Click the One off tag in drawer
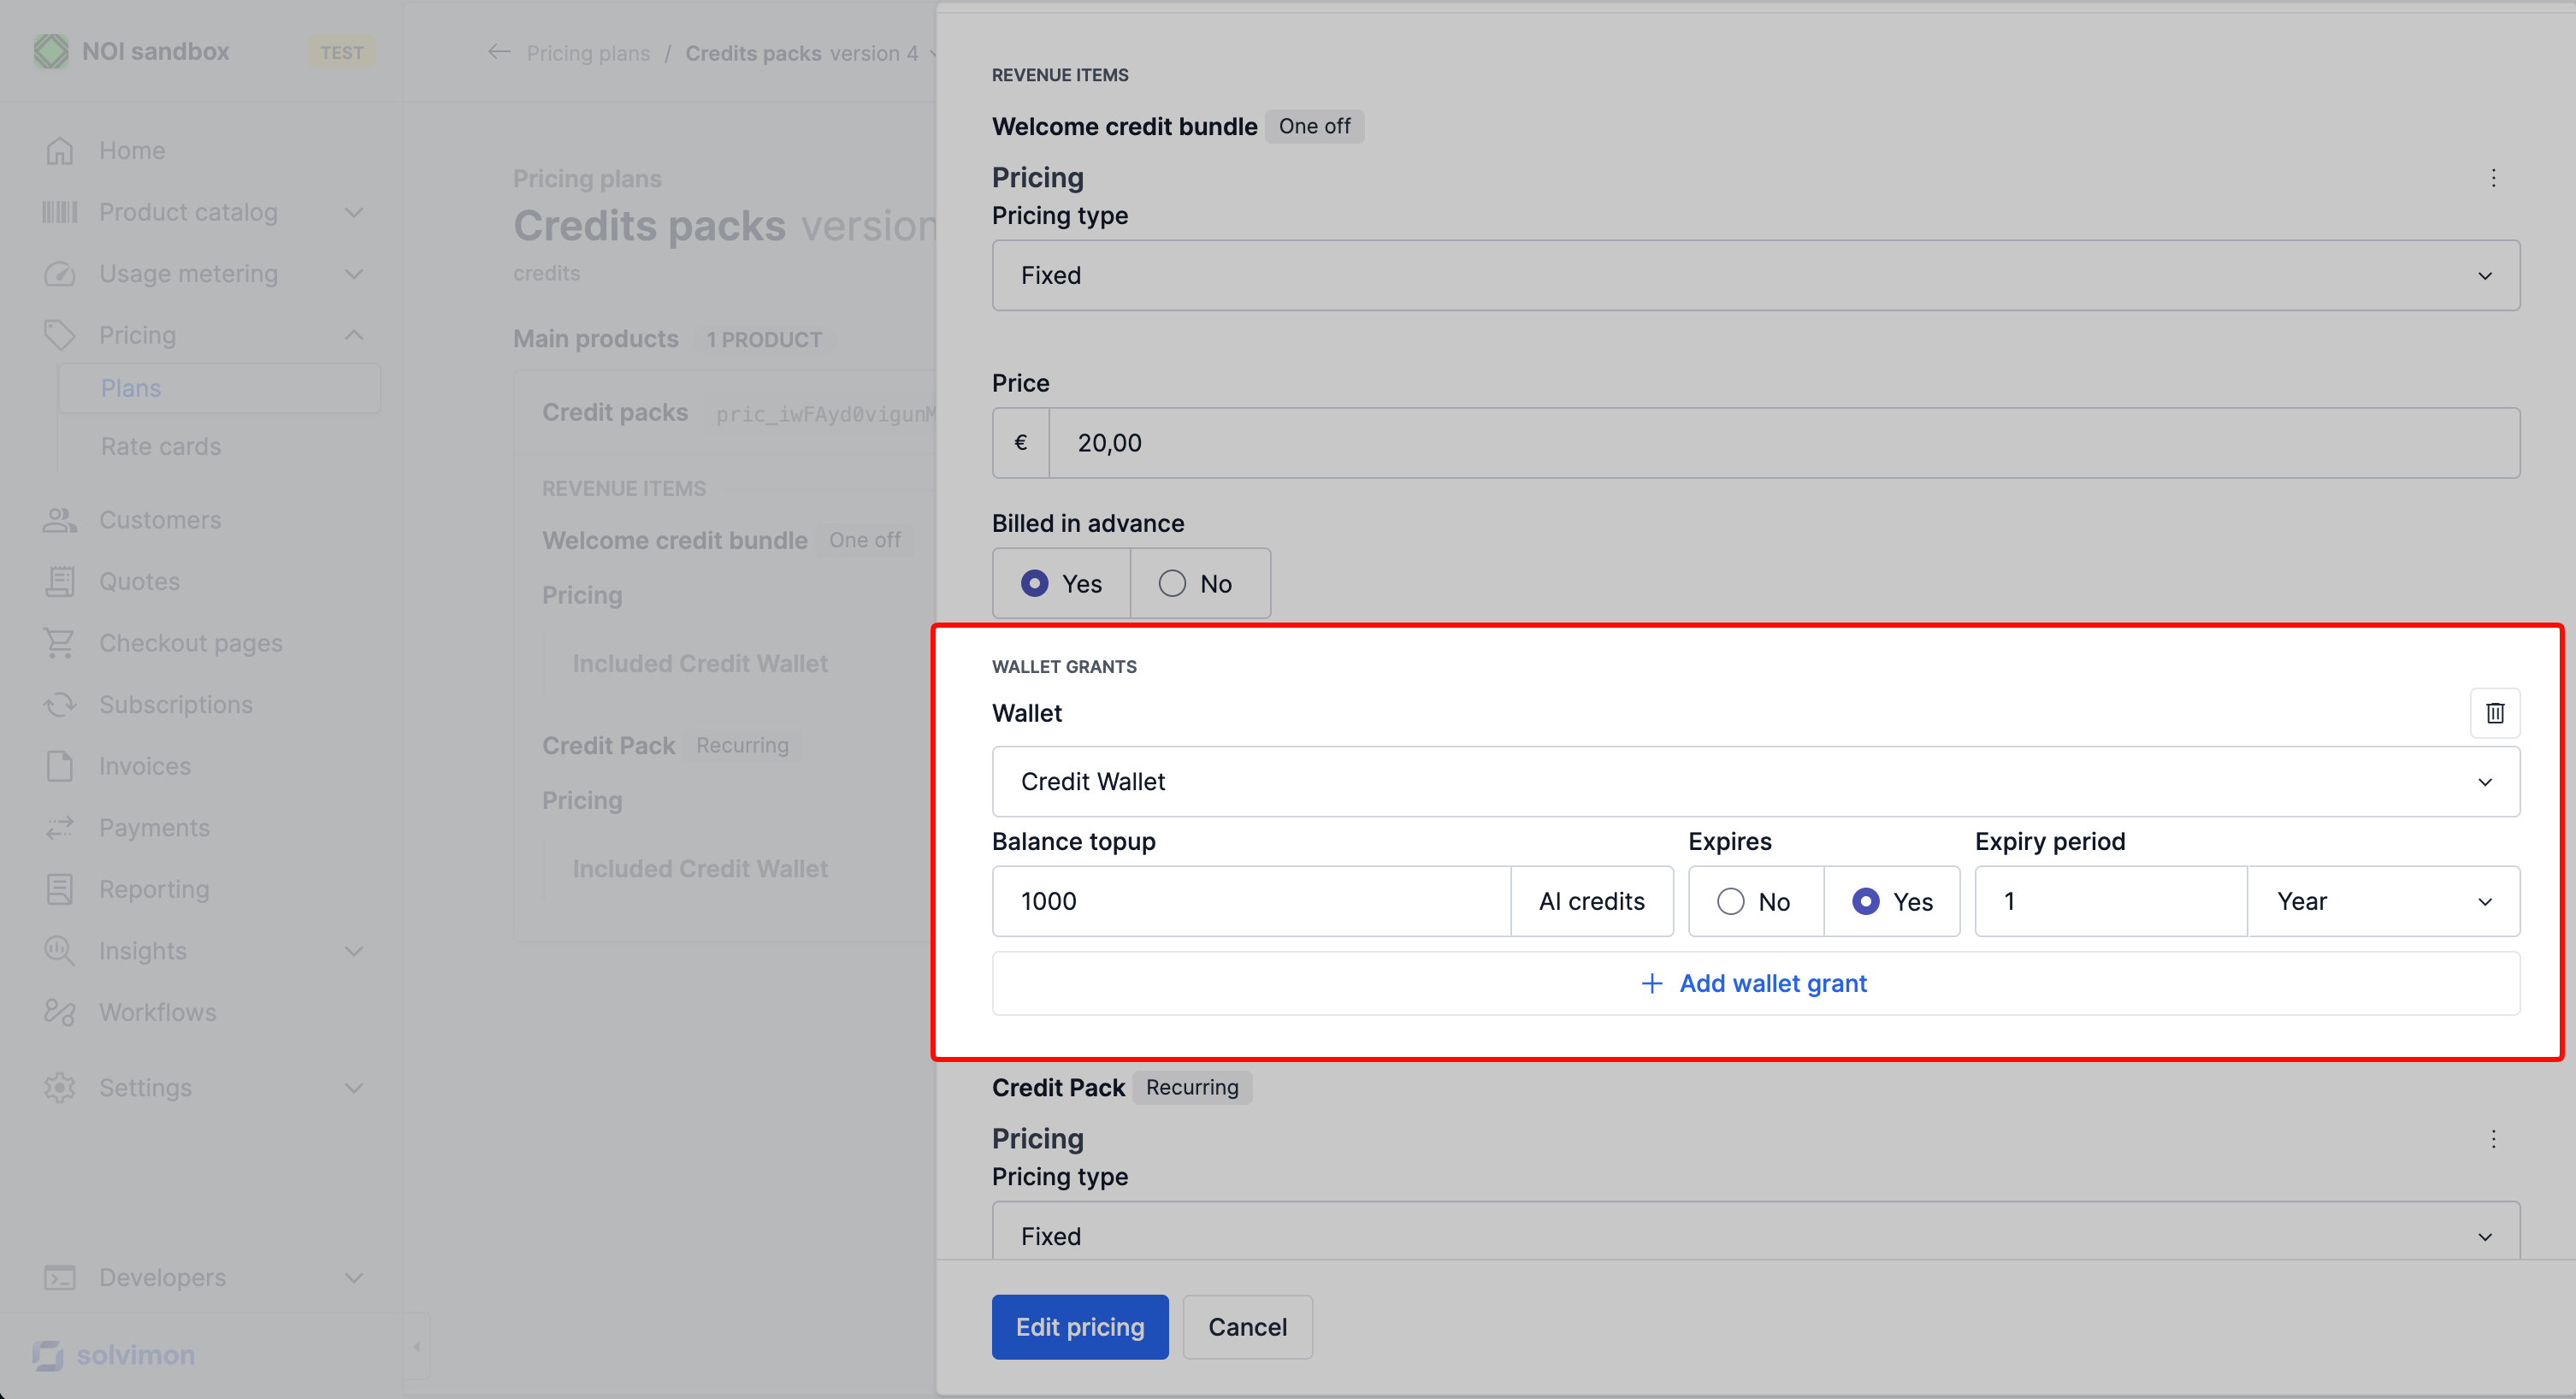The image size is (2576, 1399). pos(1314,126)
